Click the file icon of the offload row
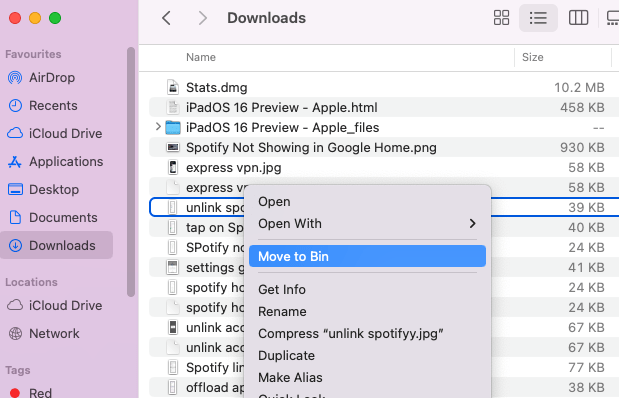The height and width of the screenshot is (398, 619). point(173,387)
